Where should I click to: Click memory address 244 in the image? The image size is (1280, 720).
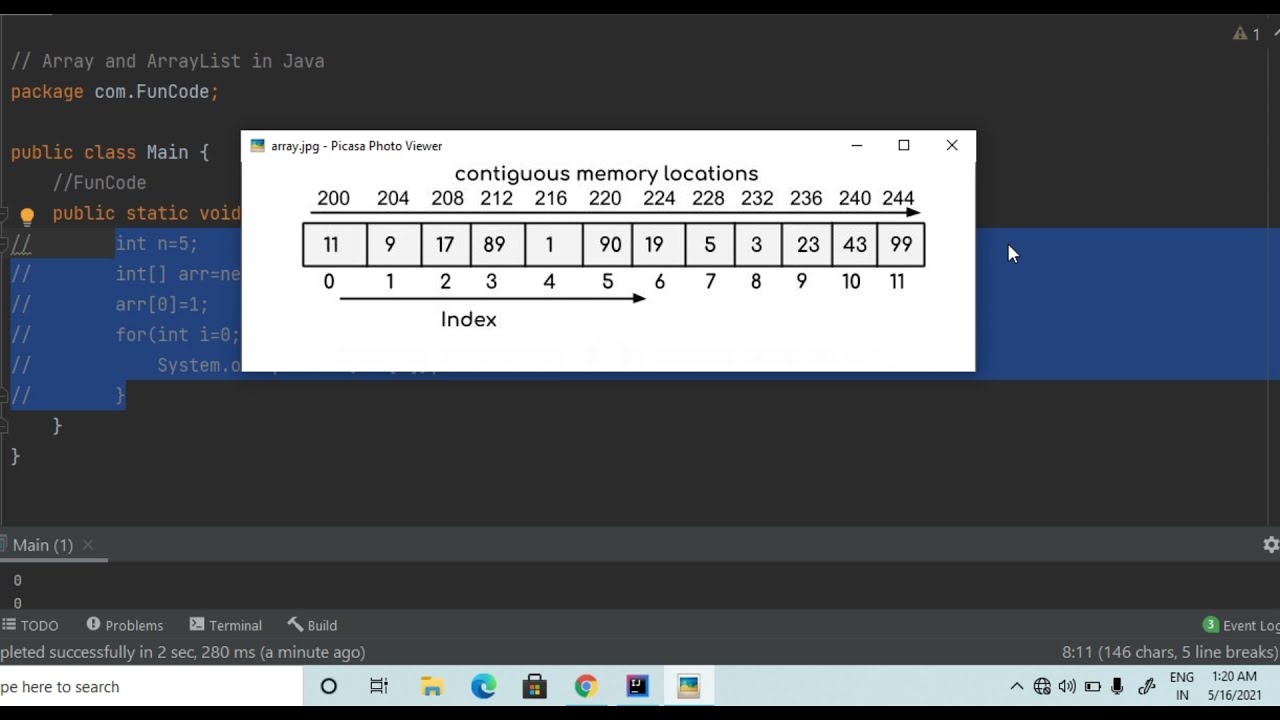tap(898, 198)
